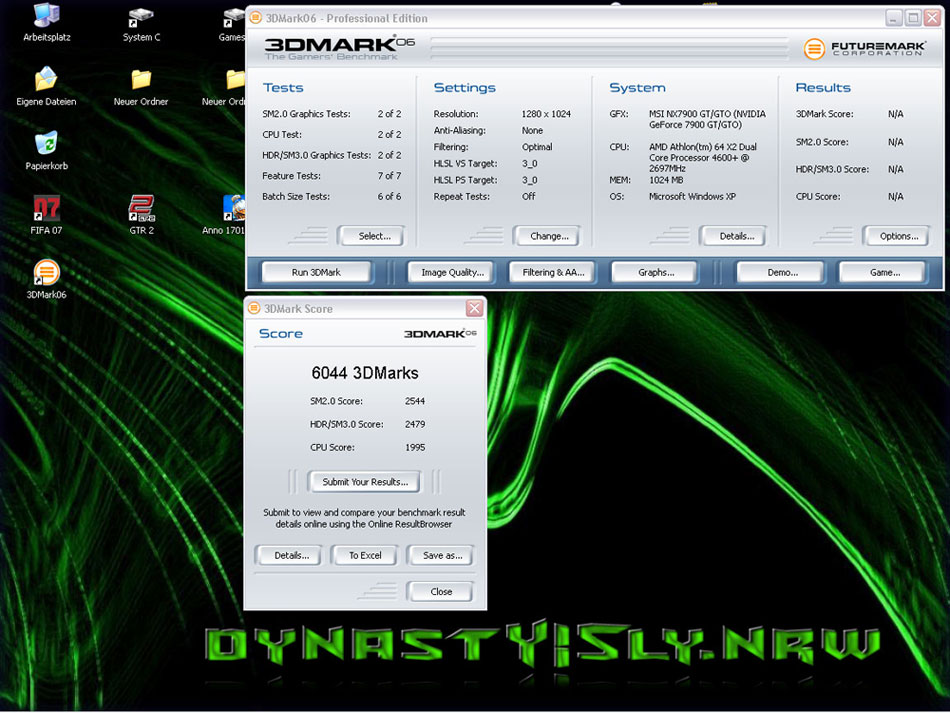Select the GTR 2 game shortcut
Image resolution: width=950 pixels, height=713 pixels.
pos(141,214)
